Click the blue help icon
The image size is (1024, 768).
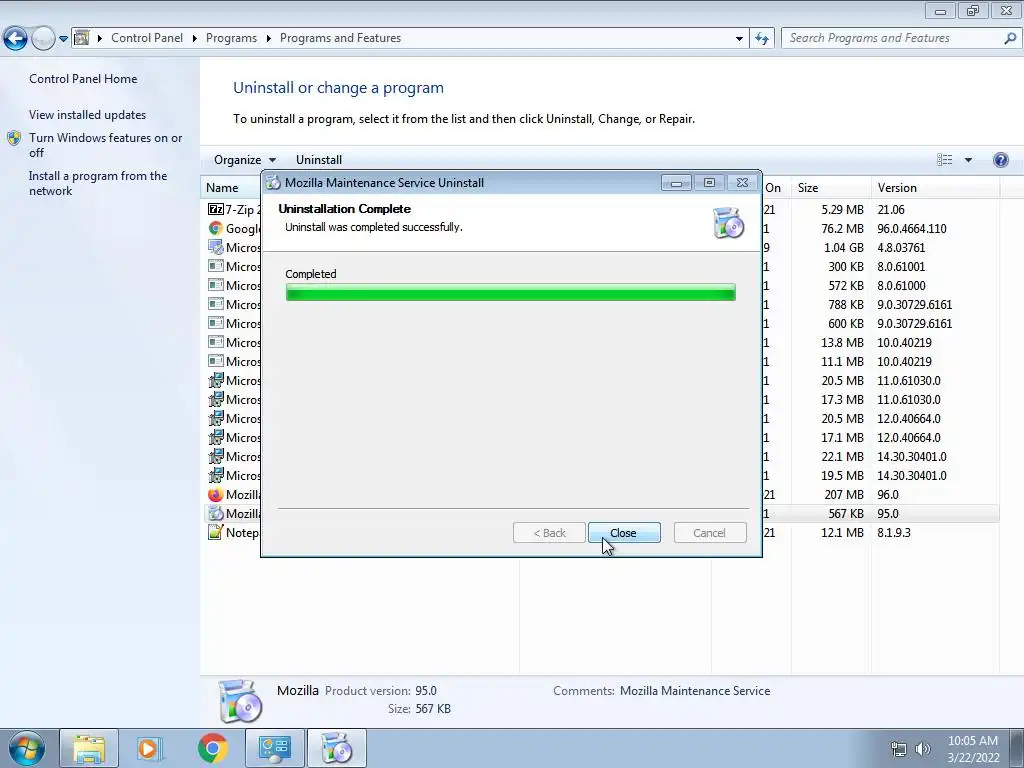1000,160
